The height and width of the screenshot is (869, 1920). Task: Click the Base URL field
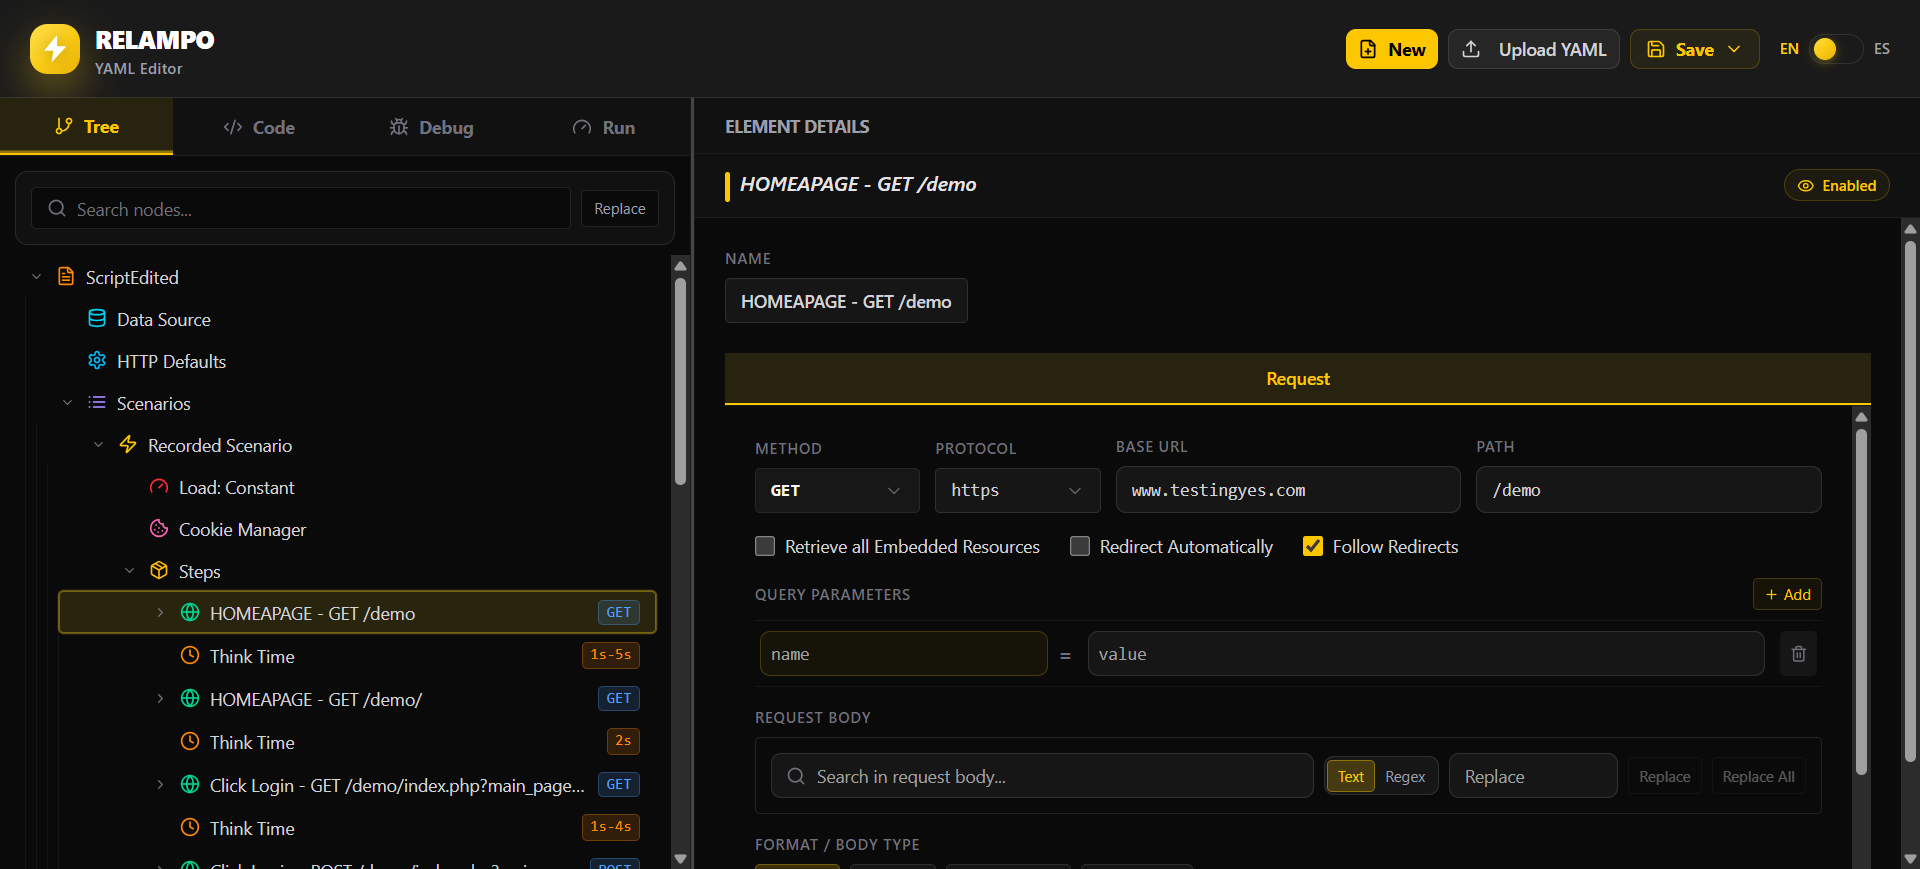[x=1288, y=490]
